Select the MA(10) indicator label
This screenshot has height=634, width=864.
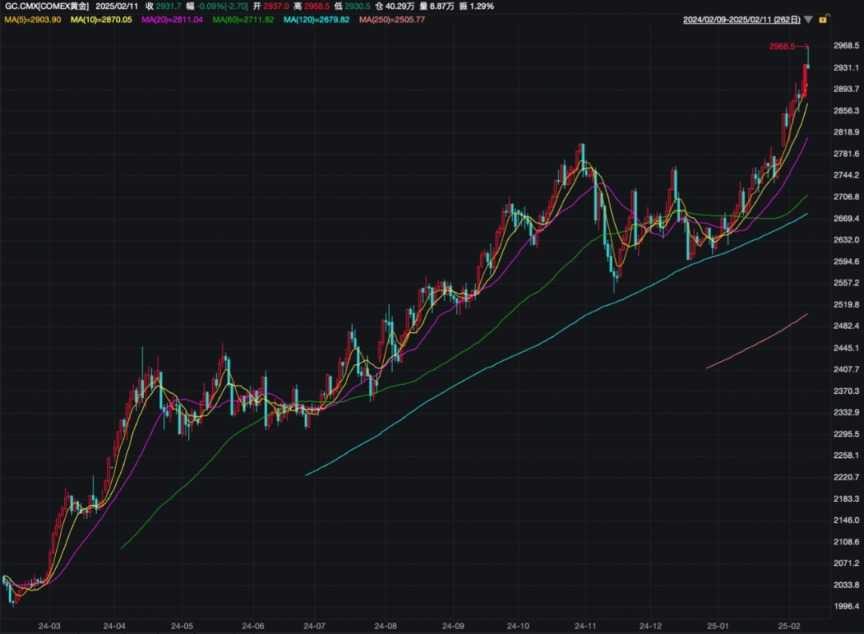[x=103, y=20]
